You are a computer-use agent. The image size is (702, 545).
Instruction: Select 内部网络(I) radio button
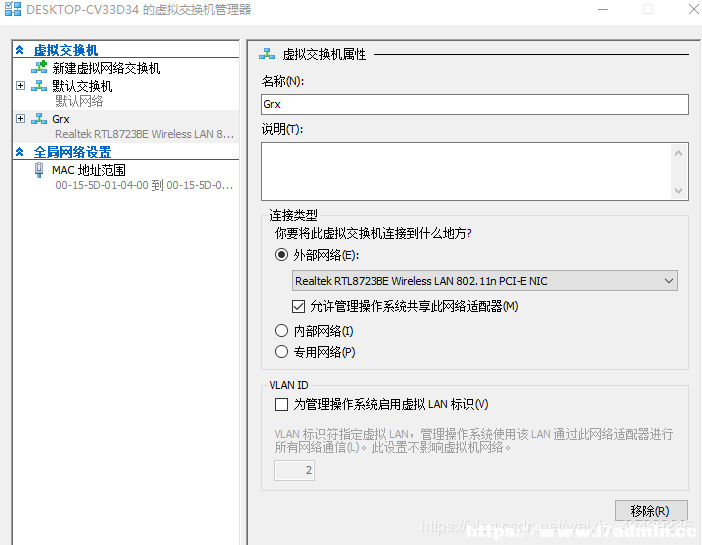point(281,331)
